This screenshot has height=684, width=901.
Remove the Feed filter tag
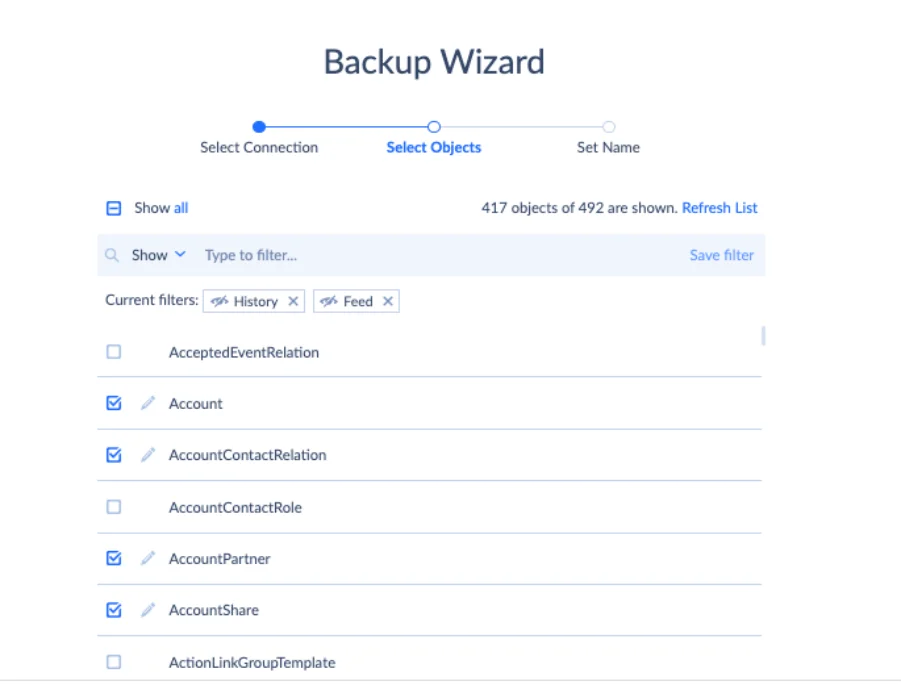point(388,301)
